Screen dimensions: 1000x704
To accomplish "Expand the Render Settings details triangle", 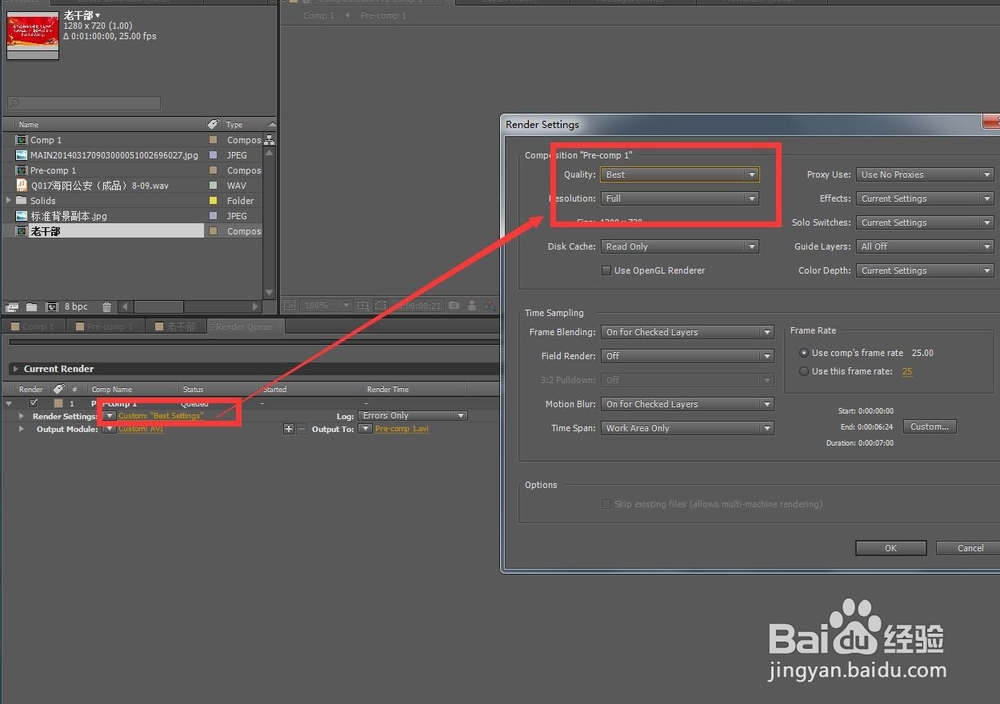I will 22,416.
